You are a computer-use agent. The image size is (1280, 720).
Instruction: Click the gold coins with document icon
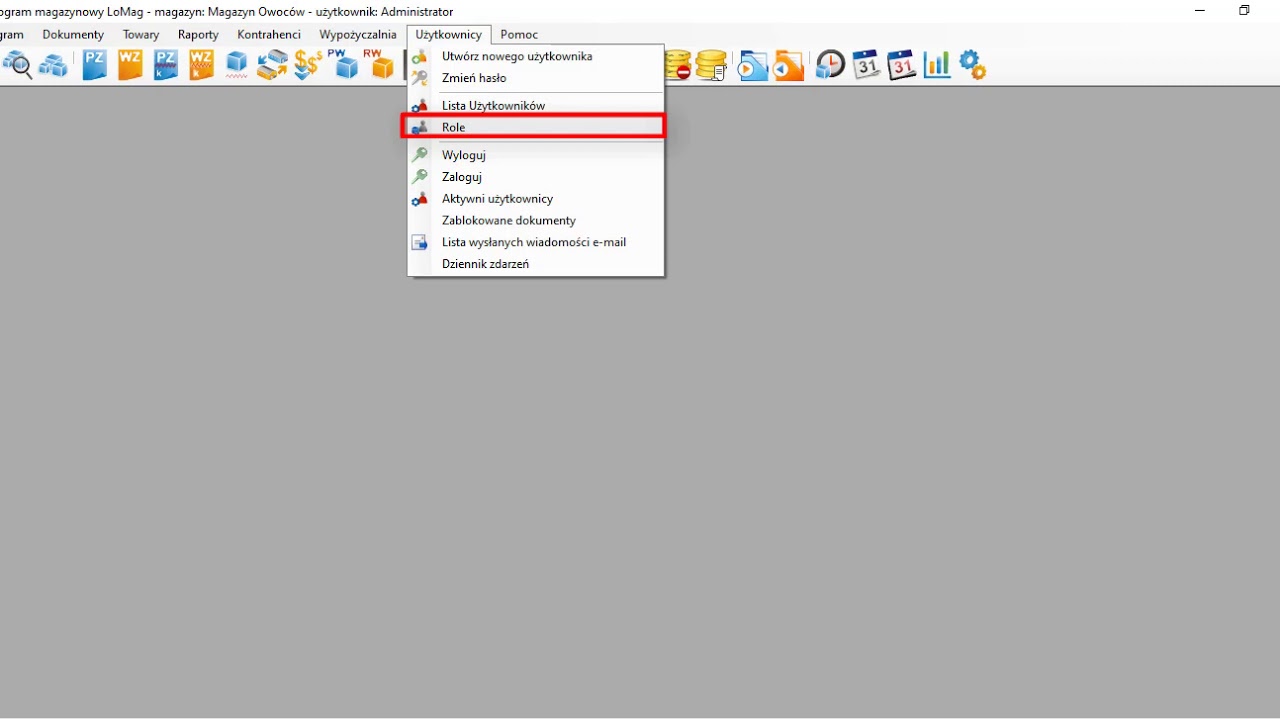(x=711, y=65)
